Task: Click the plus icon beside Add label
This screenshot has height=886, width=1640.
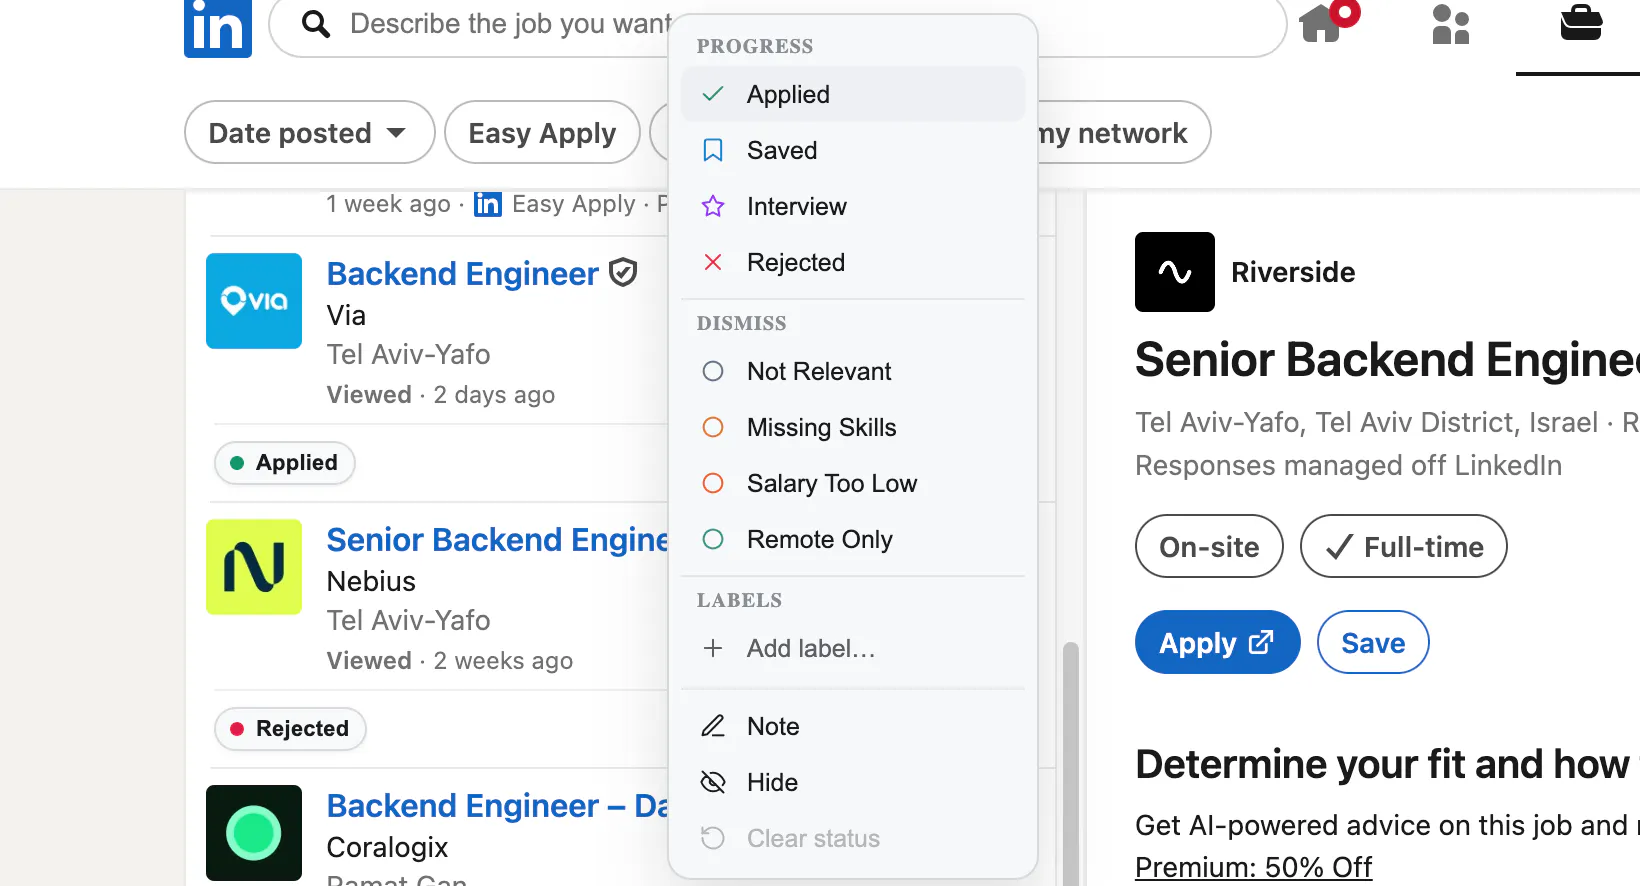Action: coord(713,648)
